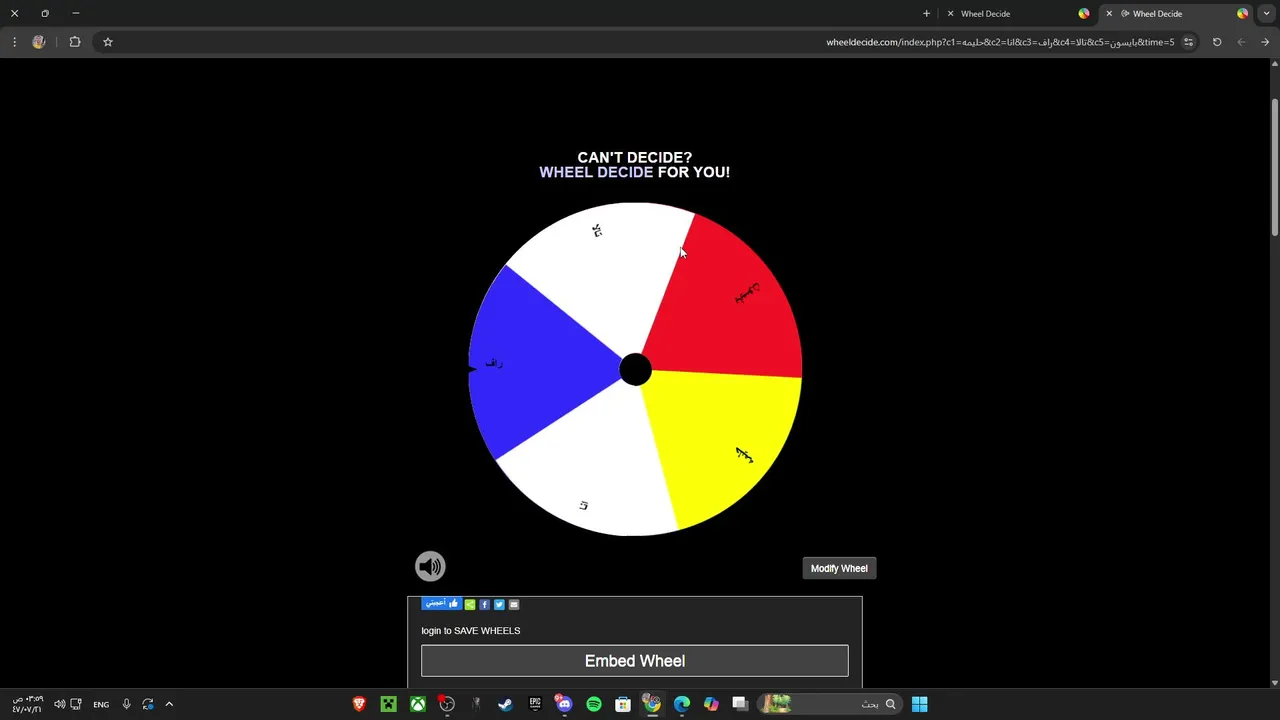Open the browser three-dot menu
The width and height of the screenshot is (1280, 720).
click(14, 42)
